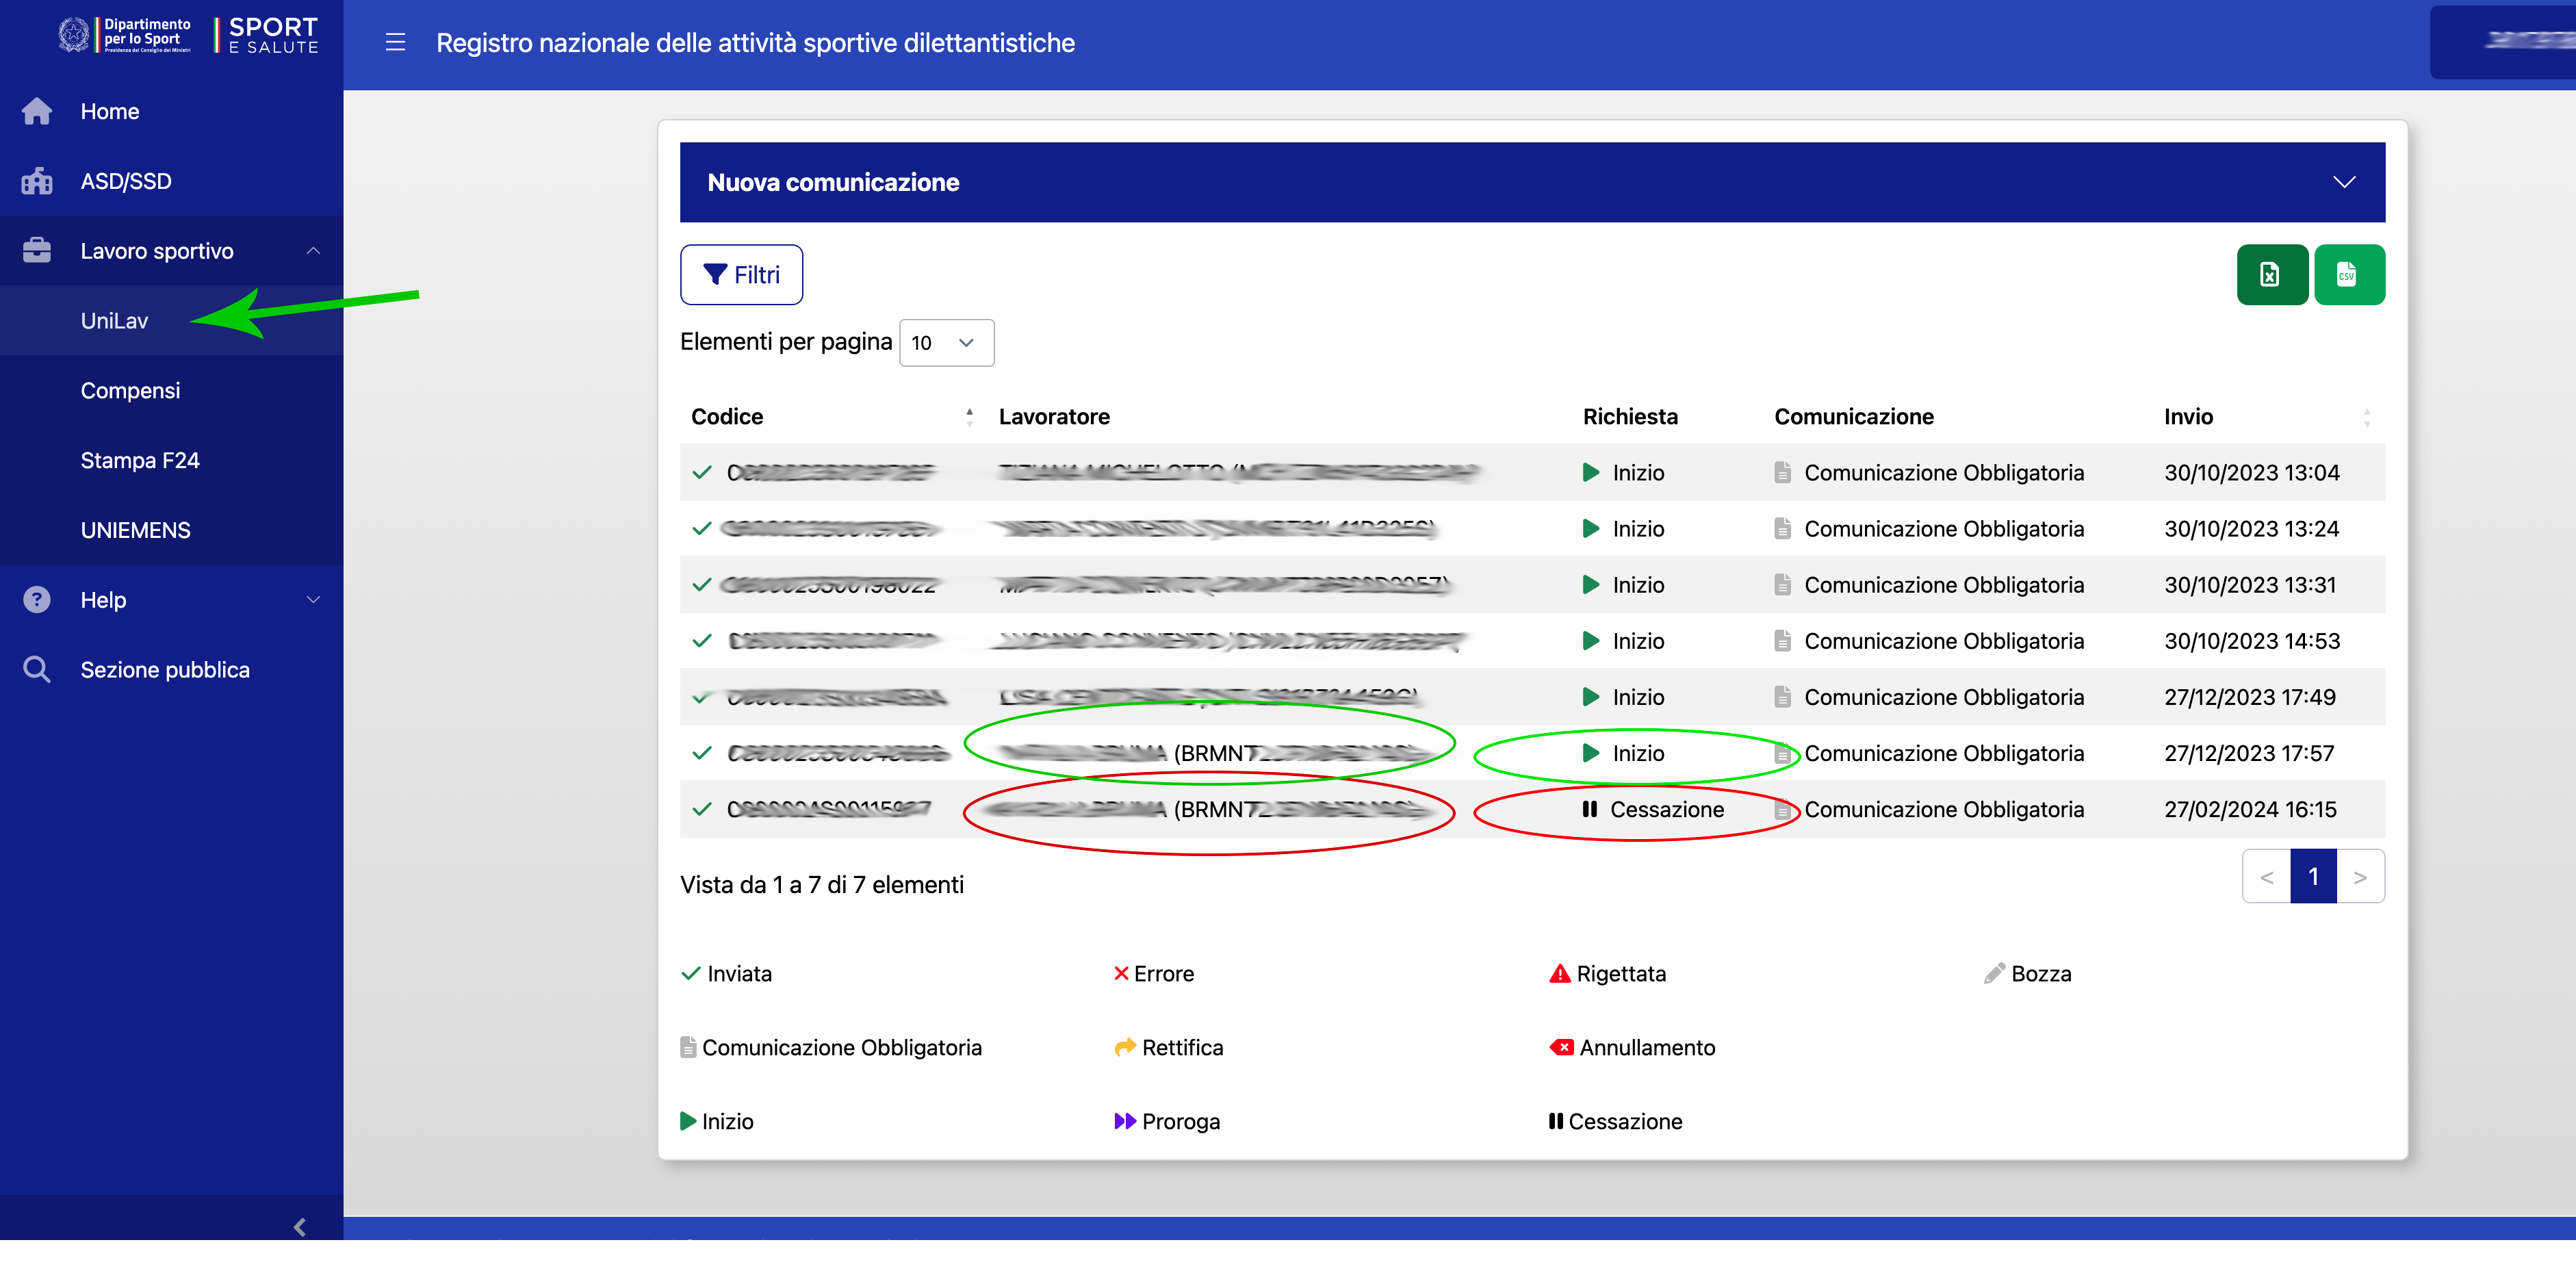
Task: Open the UNIEMENS section
Action: pos(135,531)
